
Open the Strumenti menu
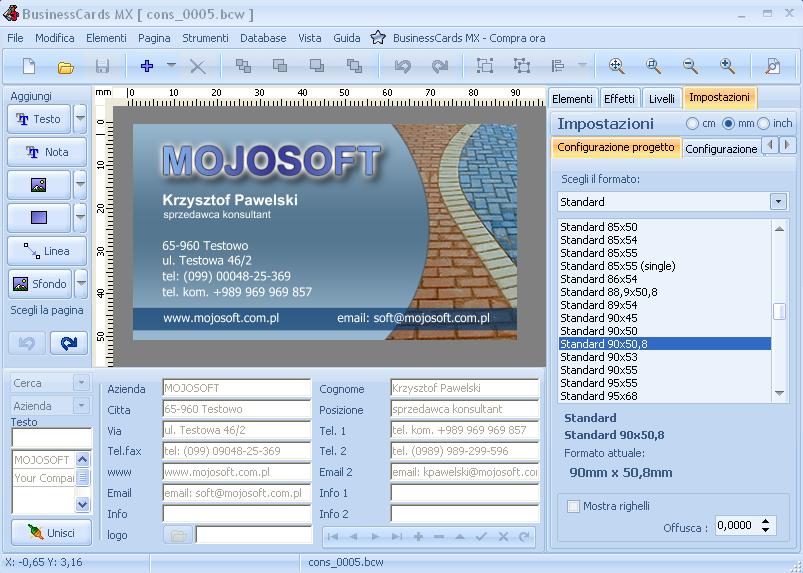[205, 38]
